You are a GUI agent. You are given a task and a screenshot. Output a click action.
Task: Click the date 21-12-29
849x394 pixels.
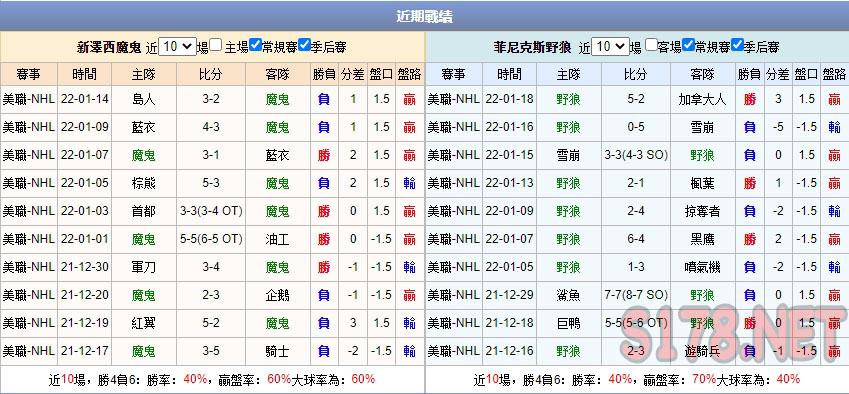pyautogui.click(x=510, y=296)
